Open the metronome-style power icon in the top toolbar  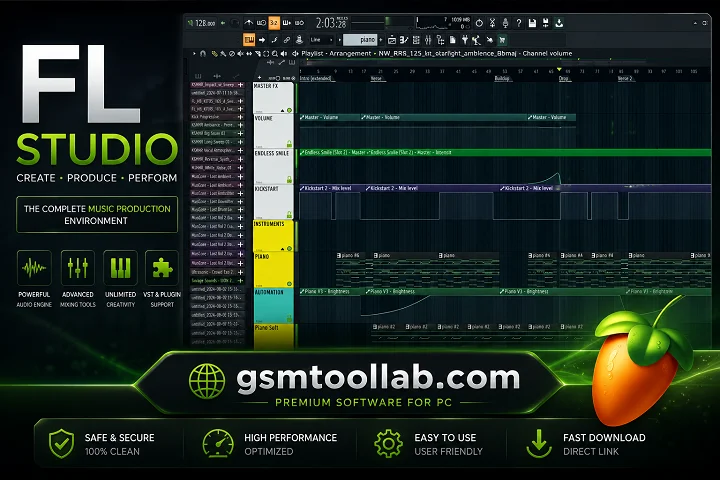click(479, 23)
